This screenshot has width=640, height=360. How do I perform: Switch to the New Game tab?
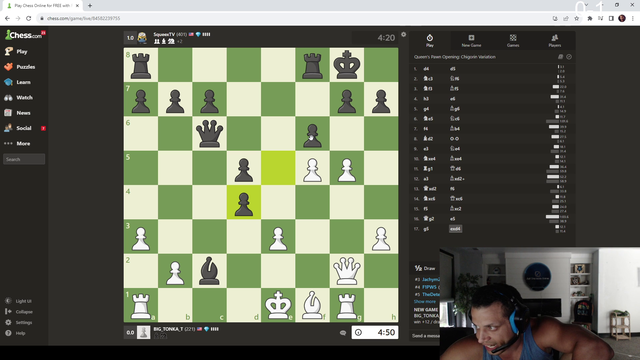471,41
